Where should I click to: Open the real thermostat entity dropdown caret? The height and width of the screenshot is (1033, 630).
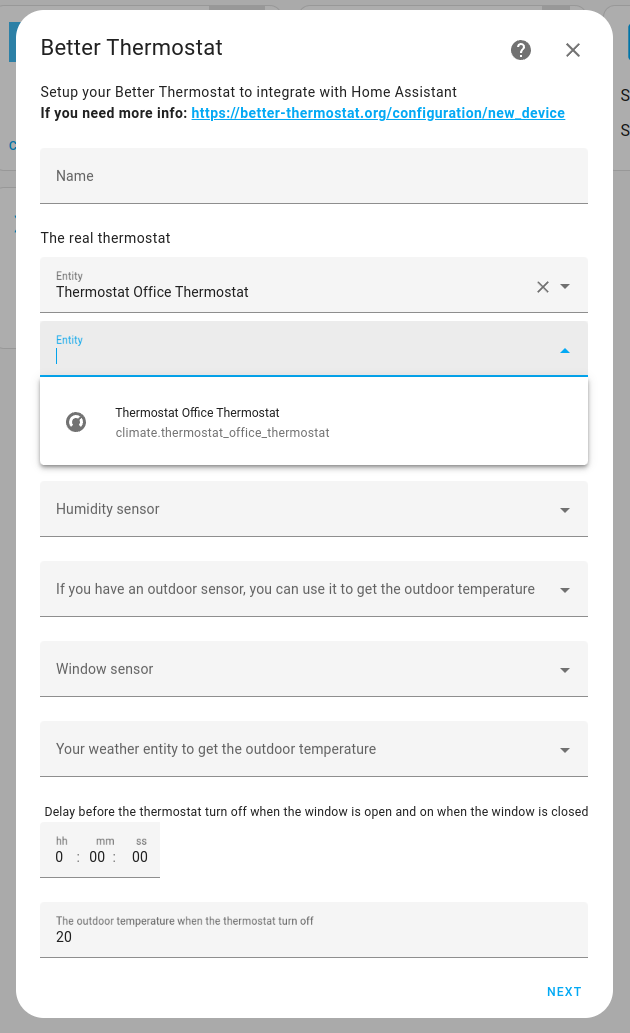pyautogui.click(x=567, y=286)
